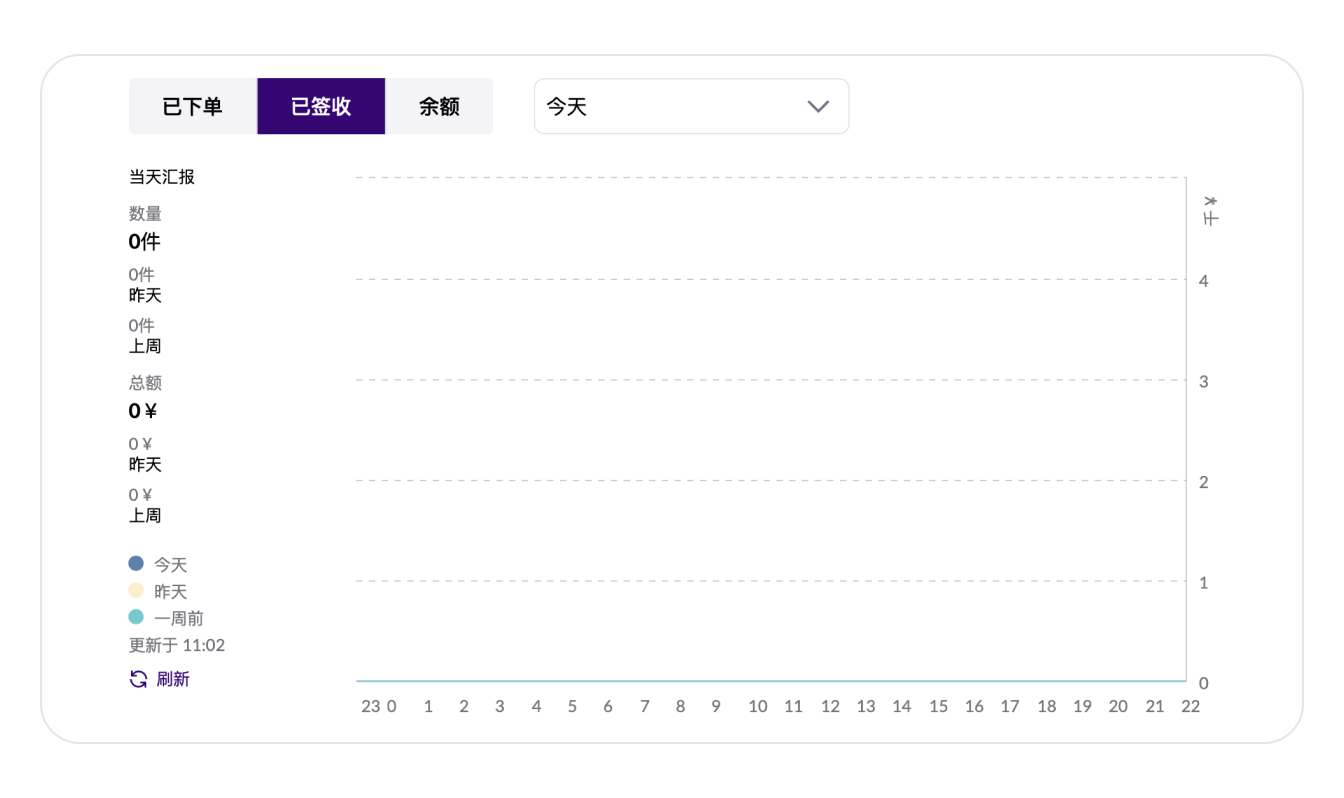Select the 已签收 tab

(320, 106)
